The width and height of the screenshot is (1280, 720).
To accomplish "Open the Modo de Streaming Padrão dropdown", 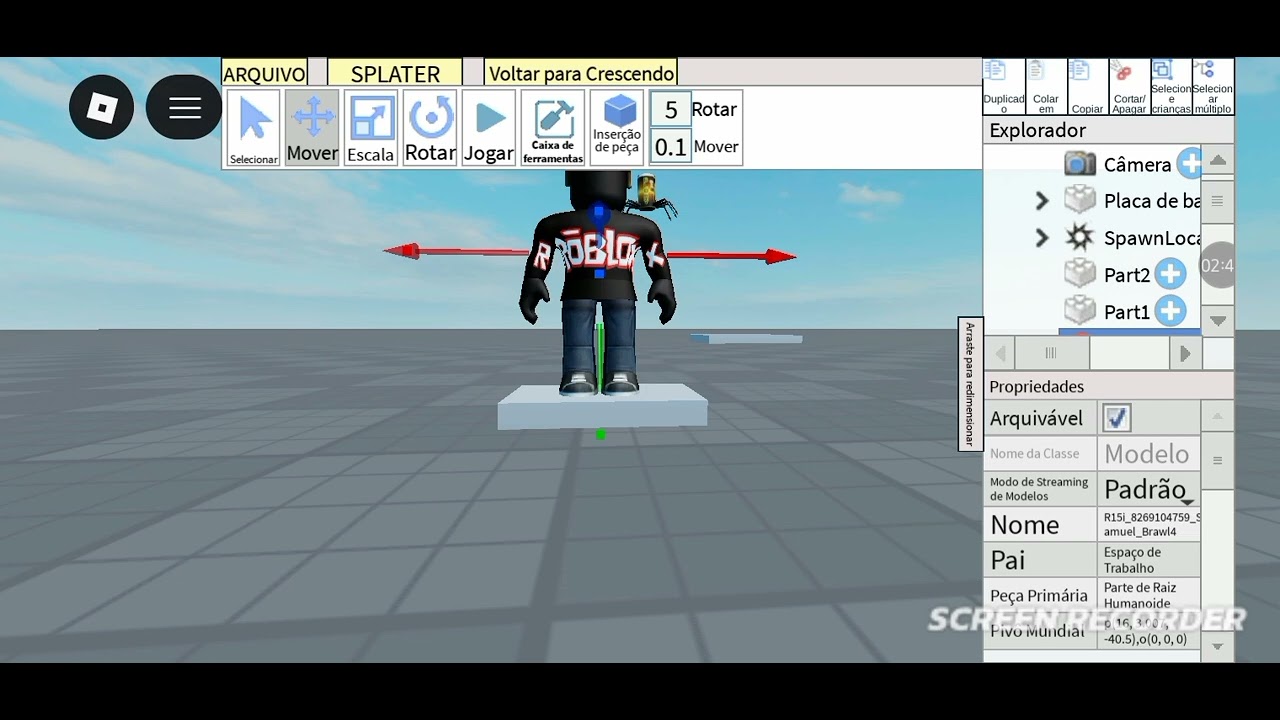I will [x=1149, y=489].
